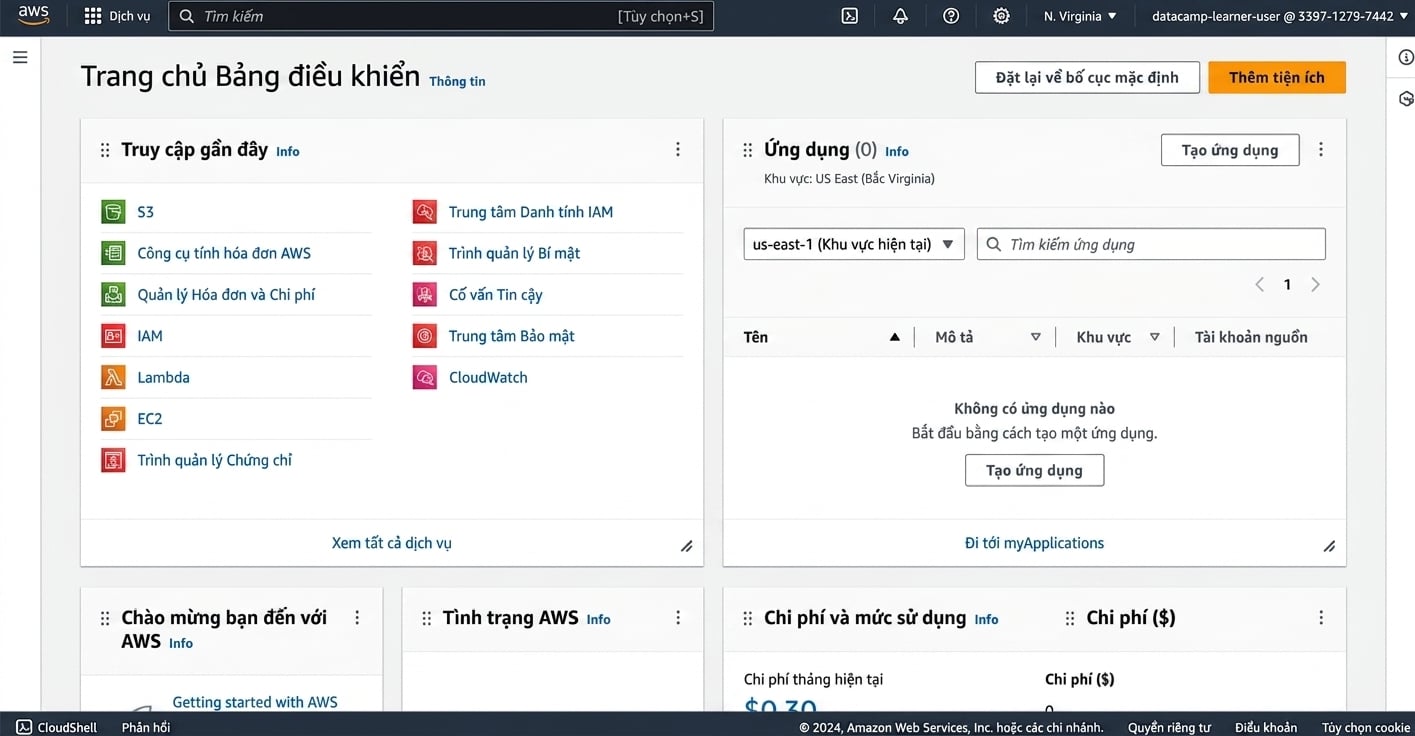Open Tùy chọn cookie in the footer
The image size is (1415, 736).
(1365, 727)
